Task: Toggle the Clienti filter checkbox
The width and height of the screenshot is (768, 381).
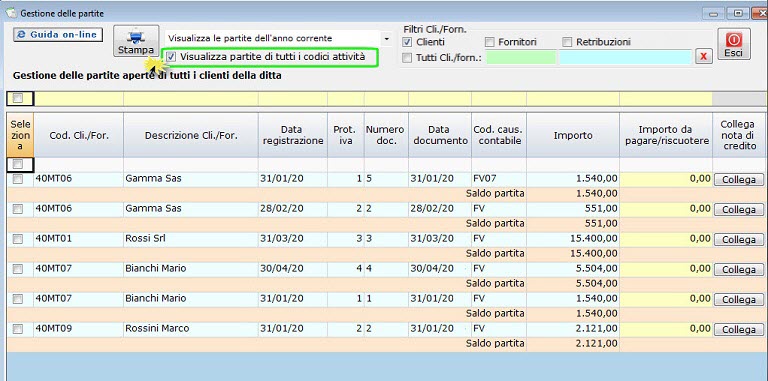Action: click(407, 42)
